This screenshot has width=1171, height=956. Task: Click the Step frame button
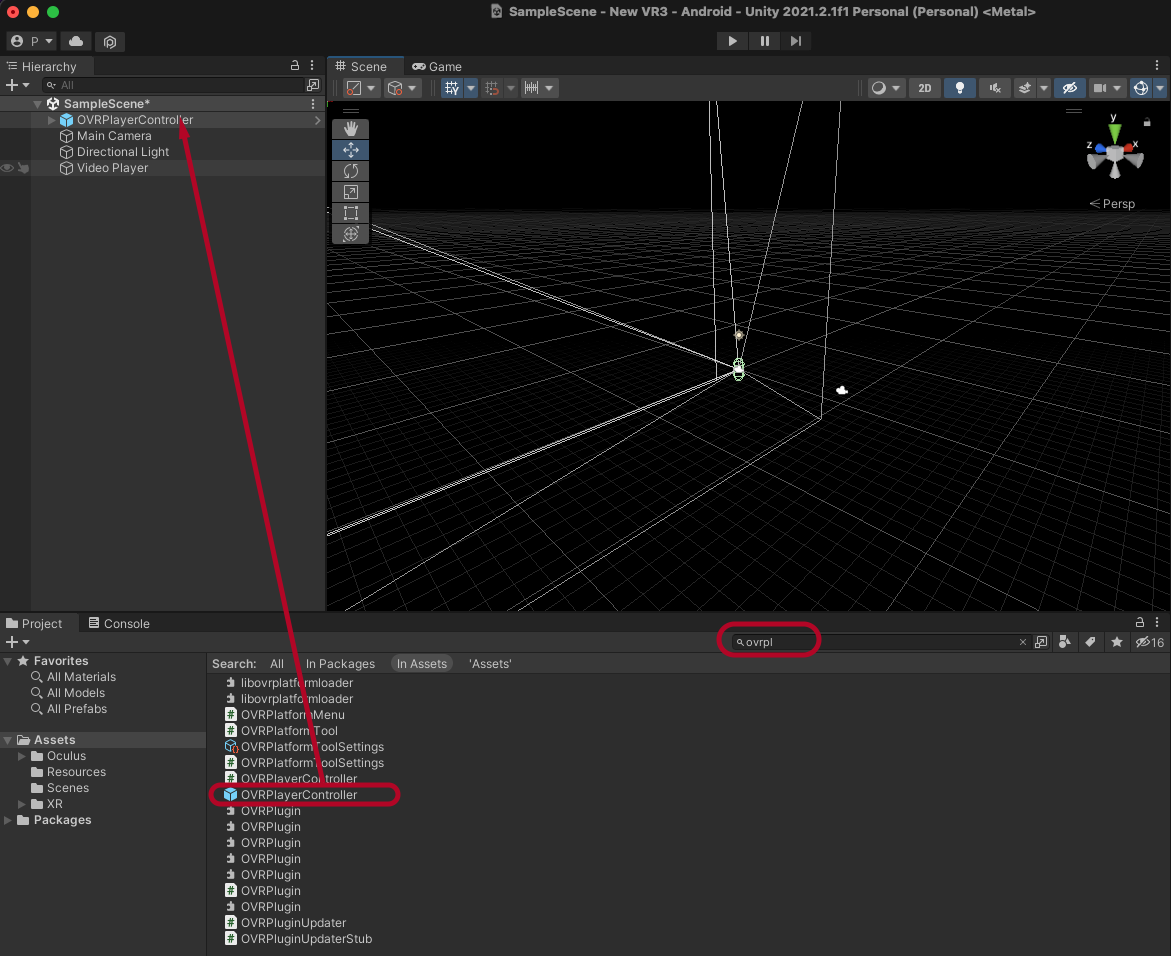pos(796,41)
